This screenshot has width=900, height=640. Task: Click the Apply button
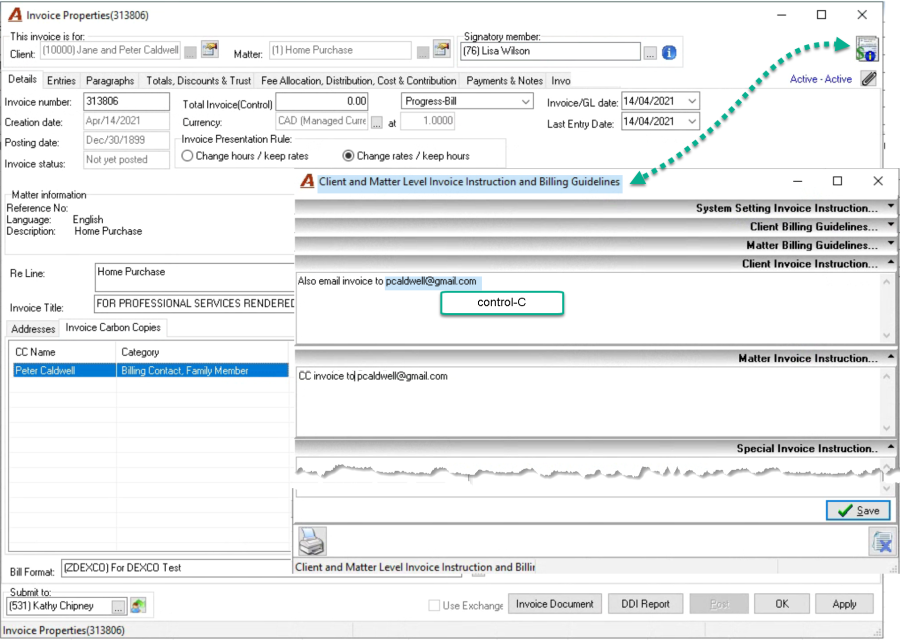tap(844, 604)
